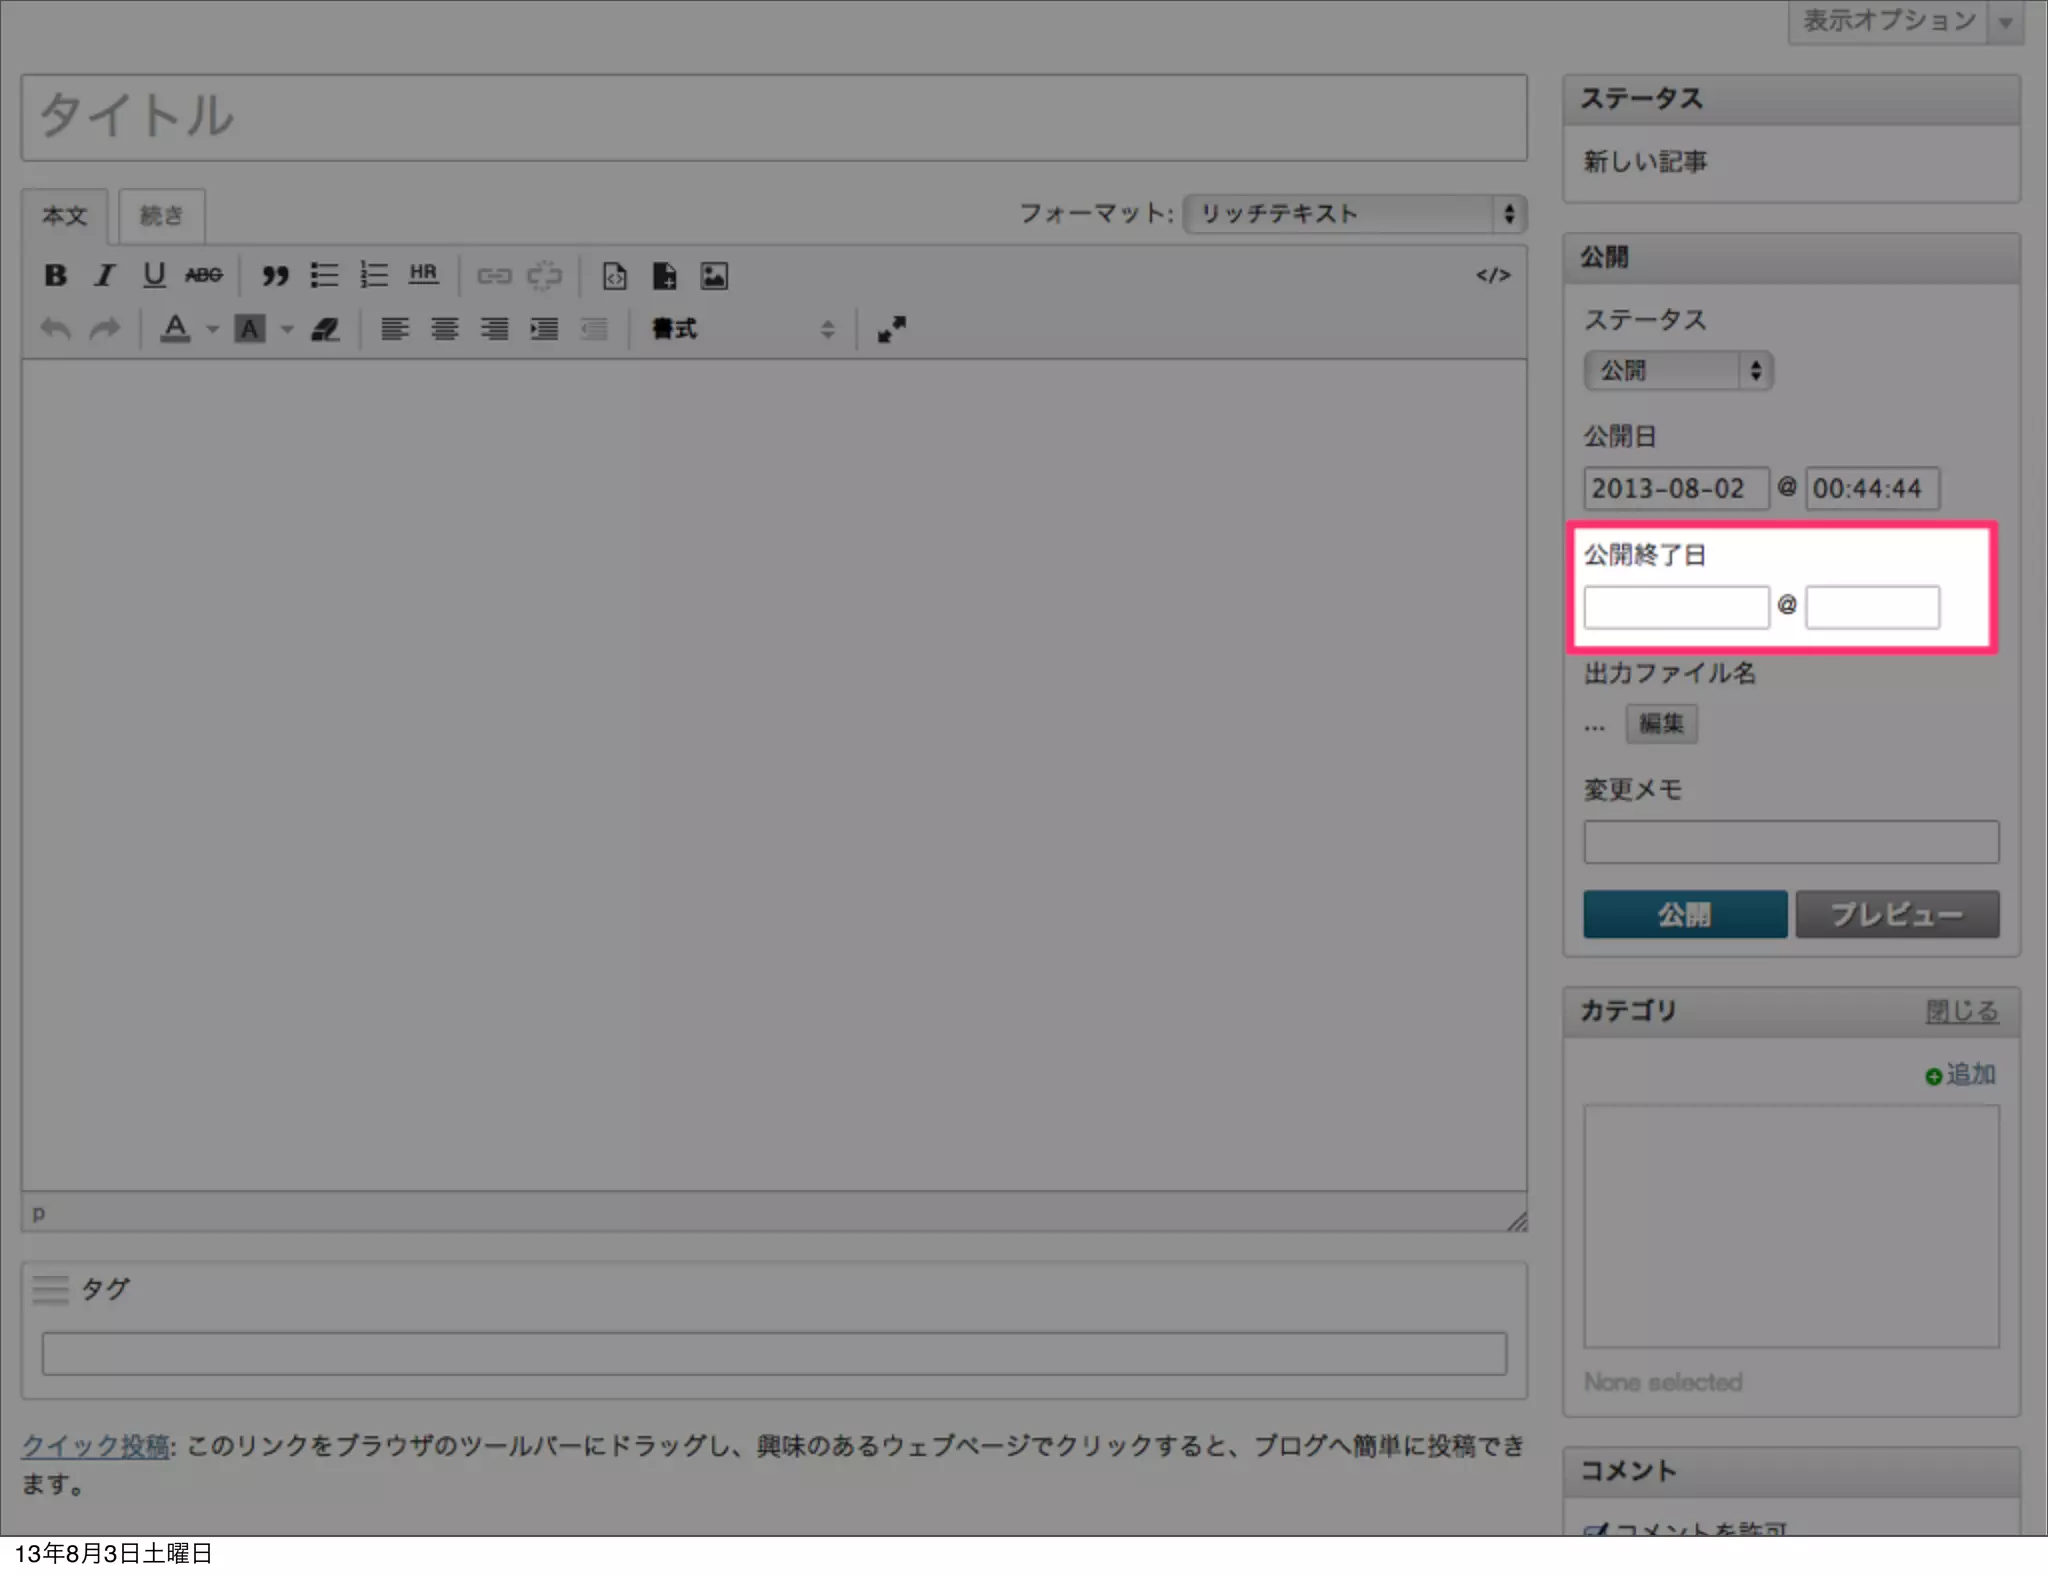Click the blue 公開 publish button
Screen dimensions: 2048x1576
[x=1684, y=914]
